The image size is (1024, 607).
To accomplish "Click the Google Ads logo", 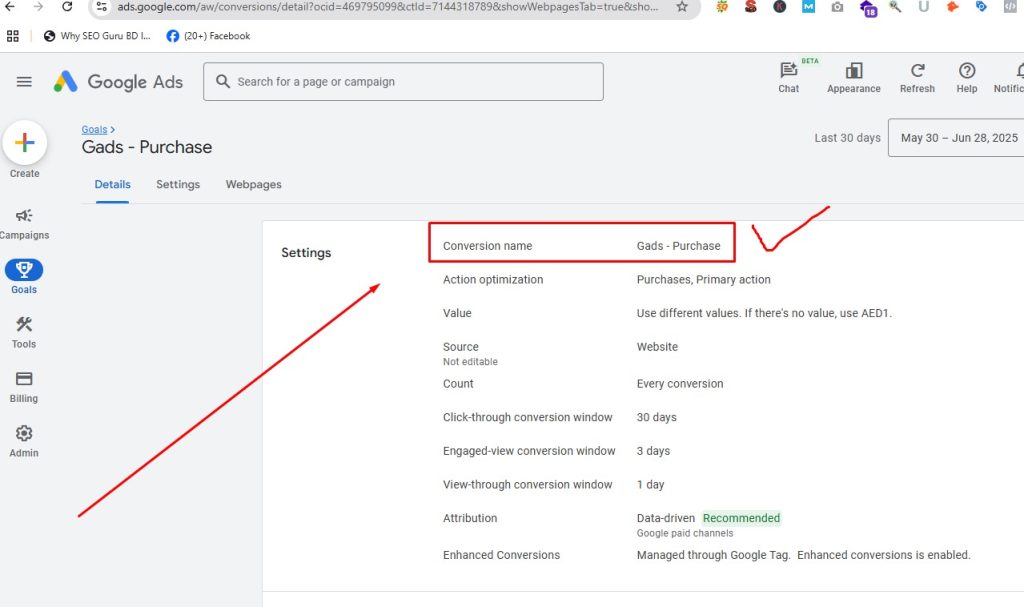I will (118, 82).
